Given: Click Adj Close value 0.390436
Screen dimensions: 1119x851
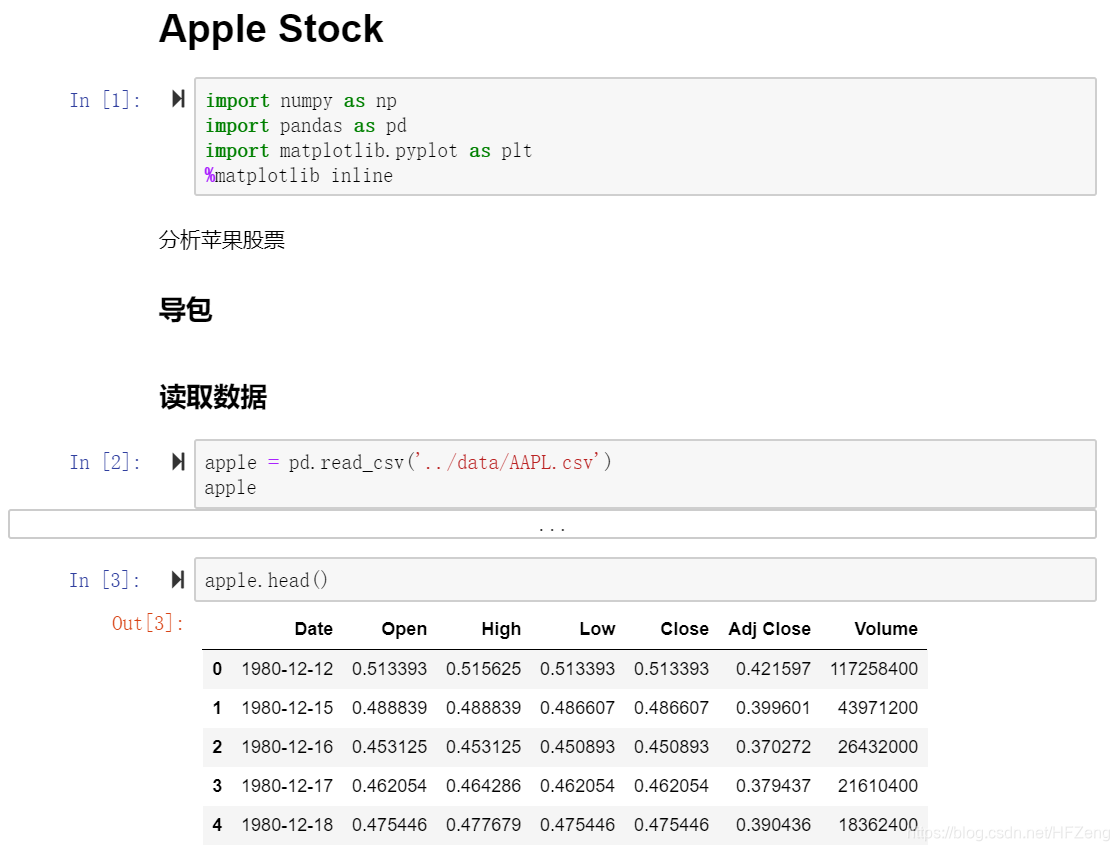Looking at the screenshot, I should pyautogui.click(x=774, y=825).
